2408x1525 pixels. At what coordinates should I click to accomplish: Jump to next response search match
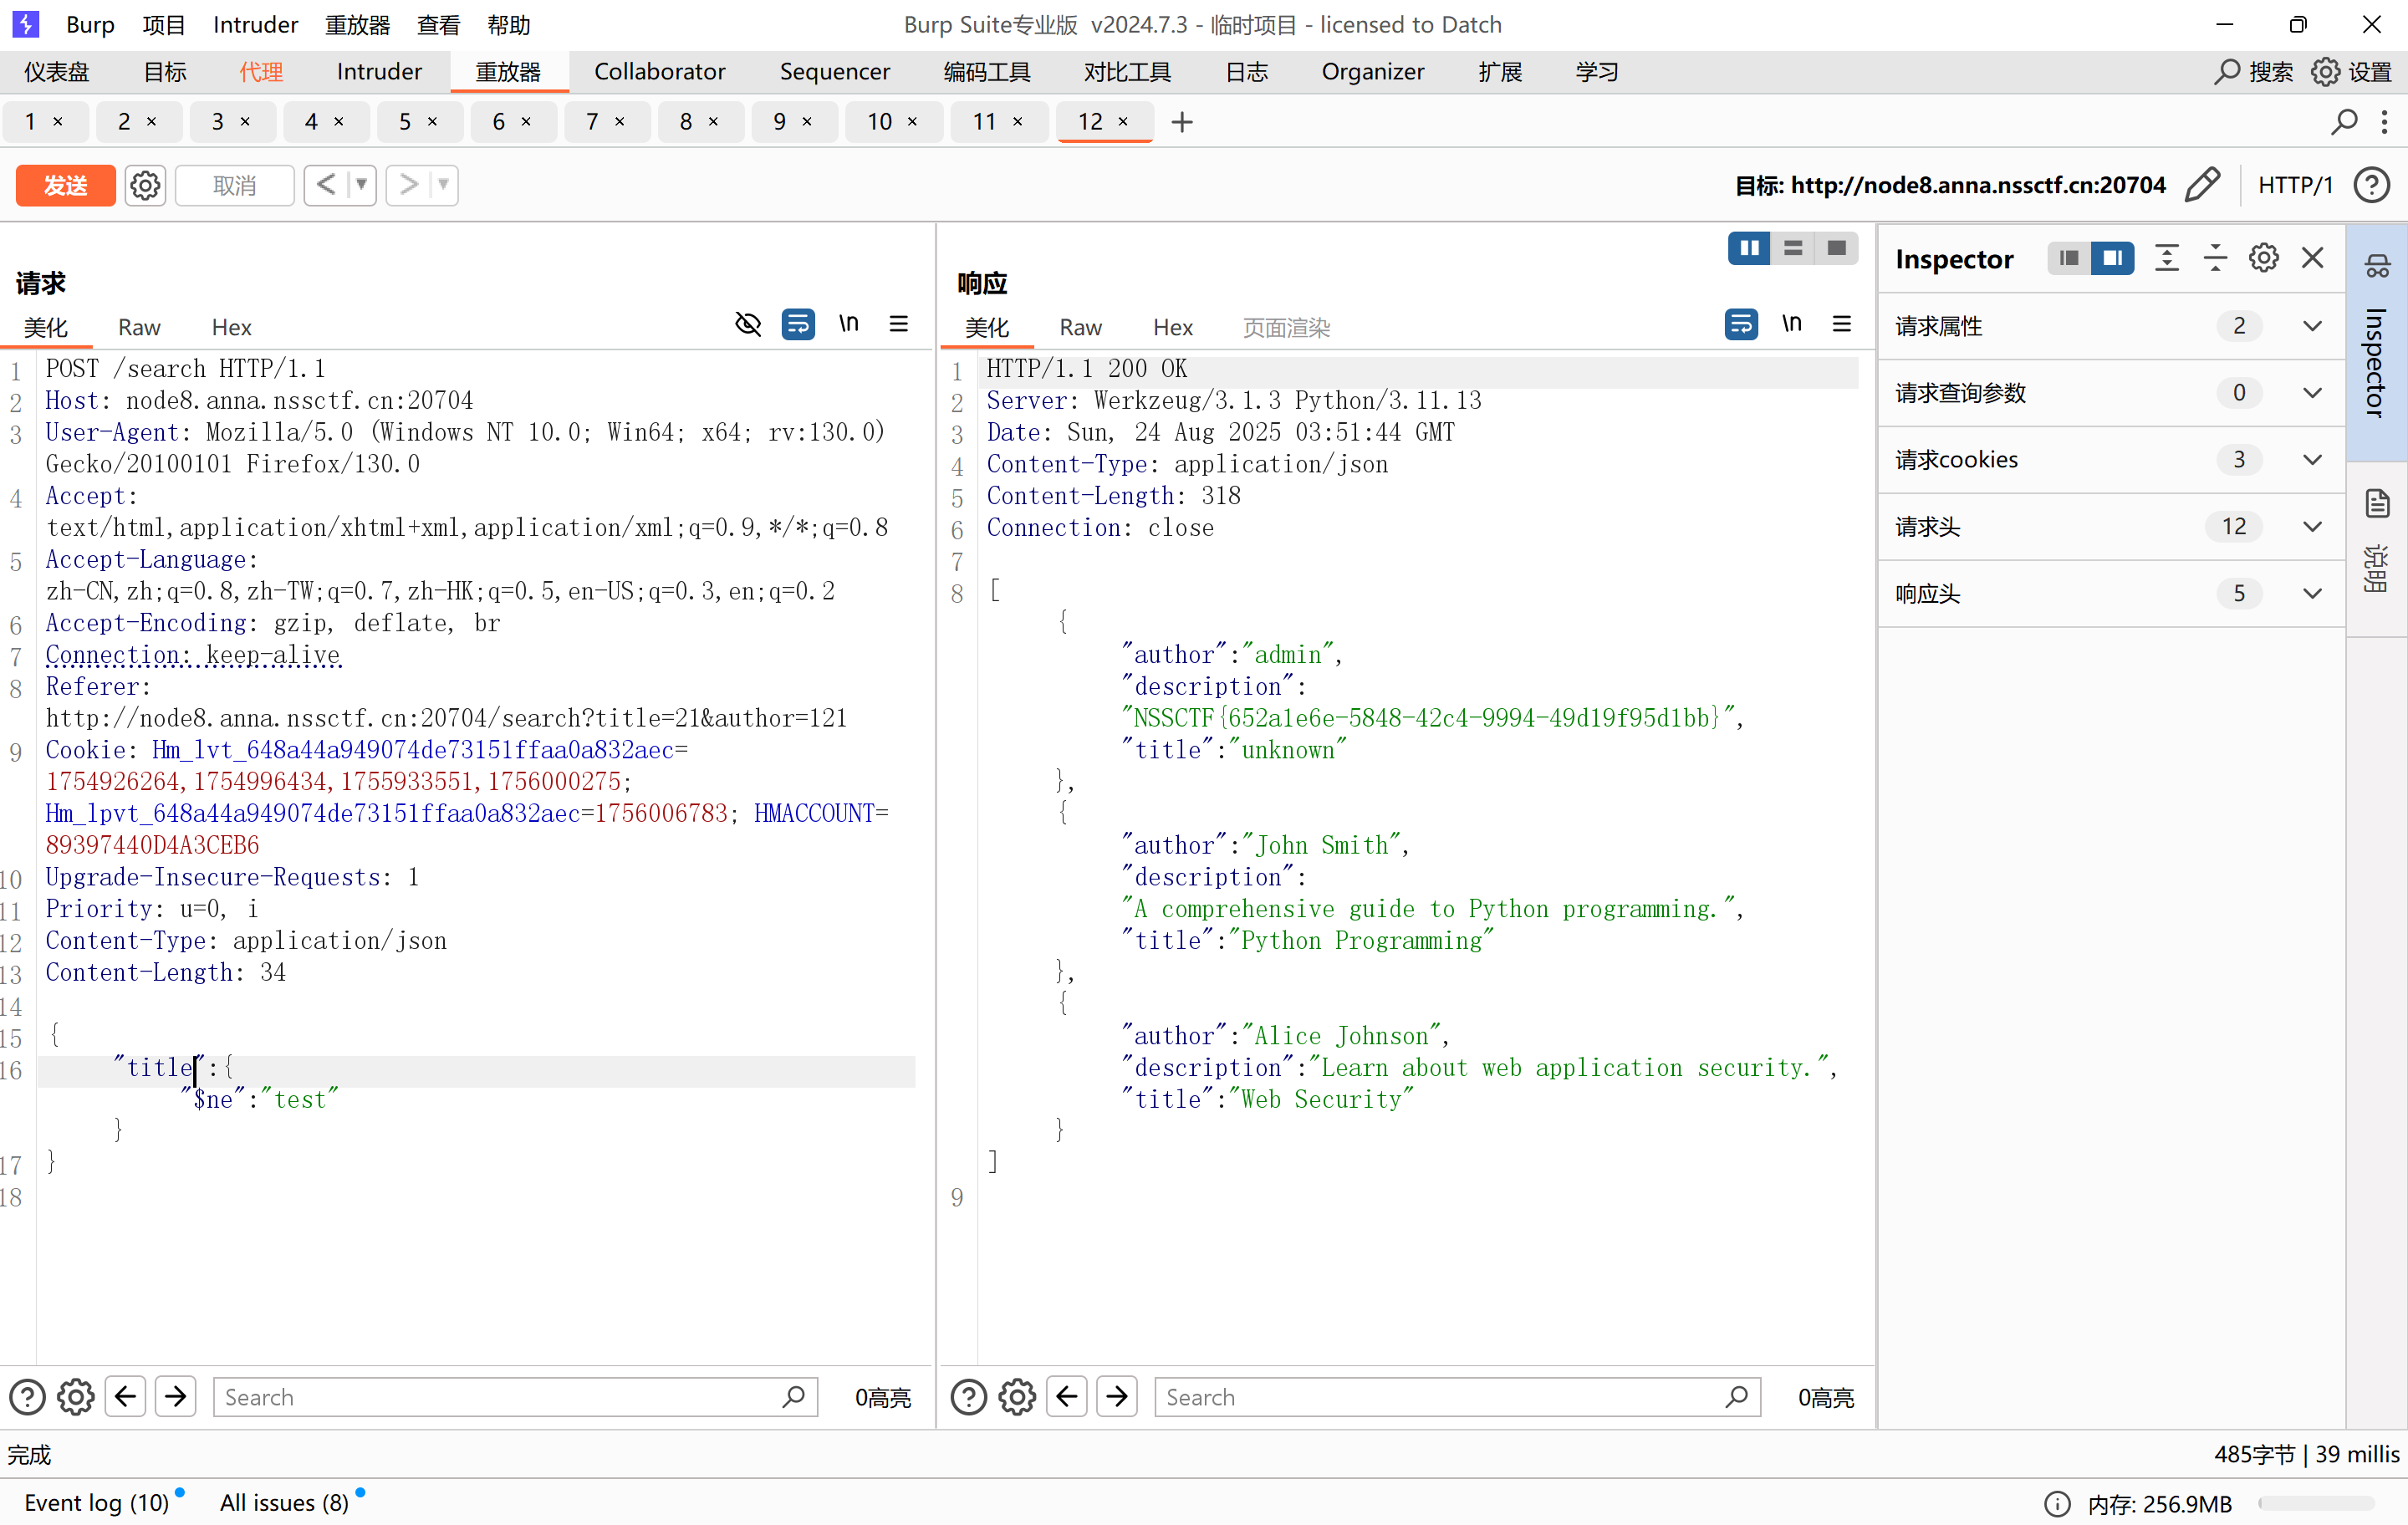point(1117,1397)
